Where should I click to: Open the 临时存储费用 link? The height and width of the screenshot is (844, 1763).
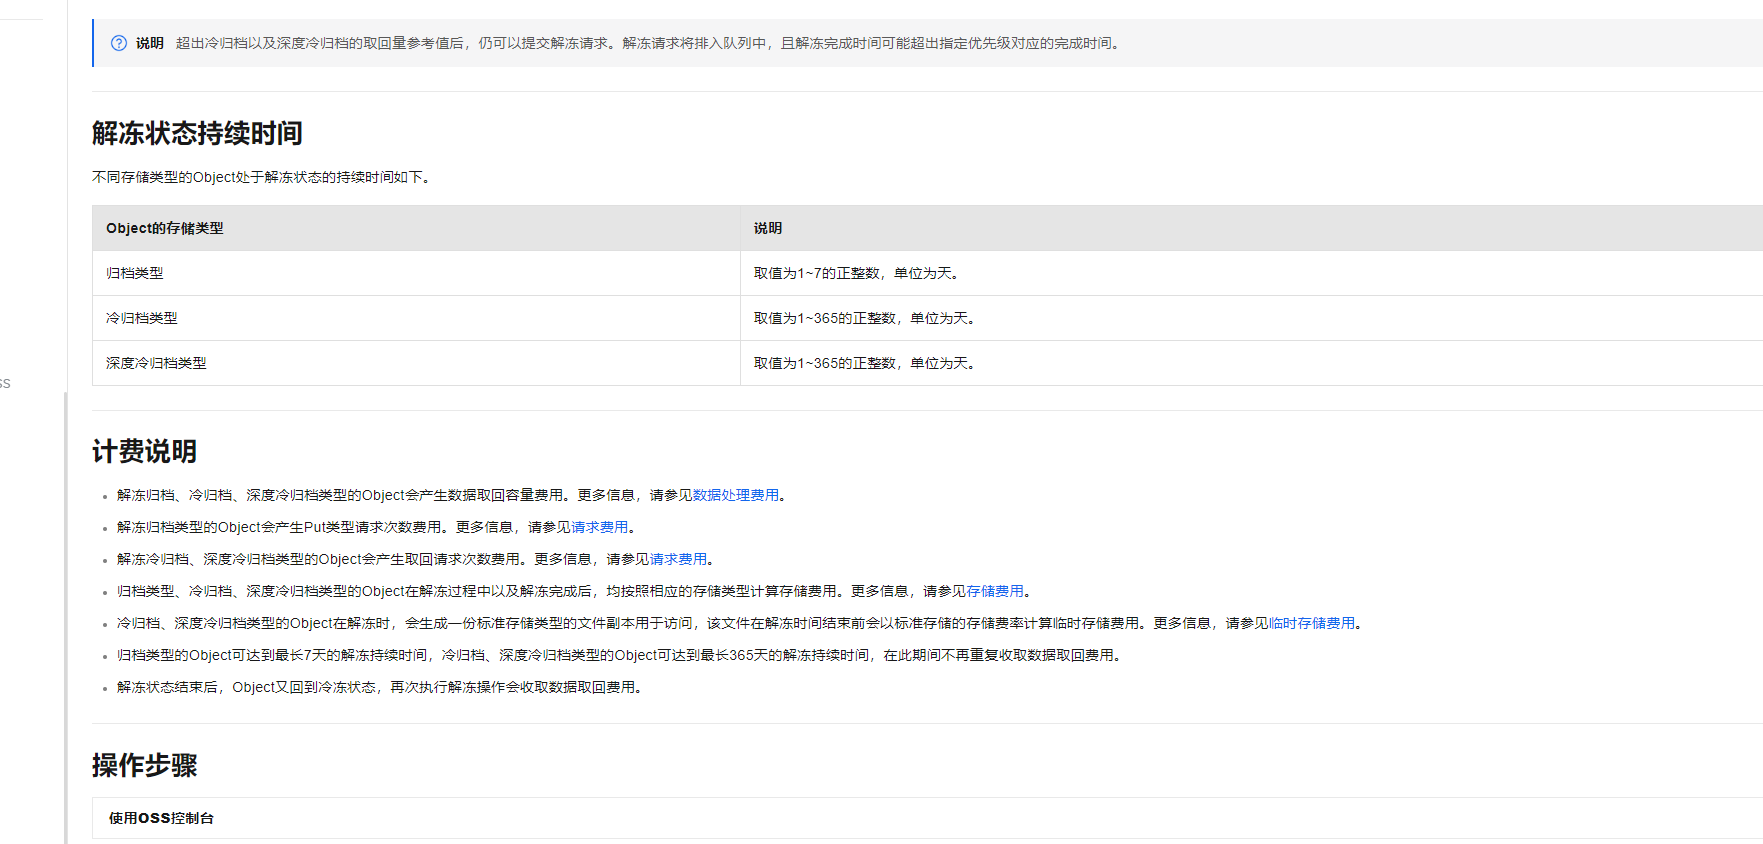(x=1312, y=623)
